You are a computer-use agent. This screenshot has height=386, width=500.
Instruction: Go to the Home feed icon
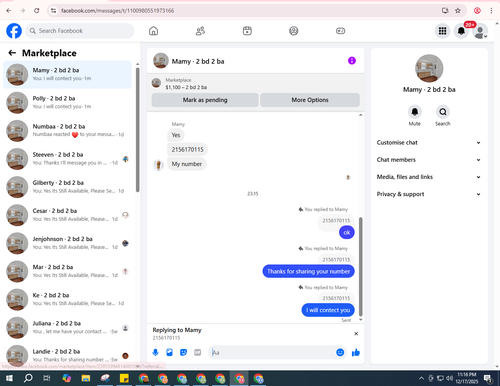click(153, 31)
